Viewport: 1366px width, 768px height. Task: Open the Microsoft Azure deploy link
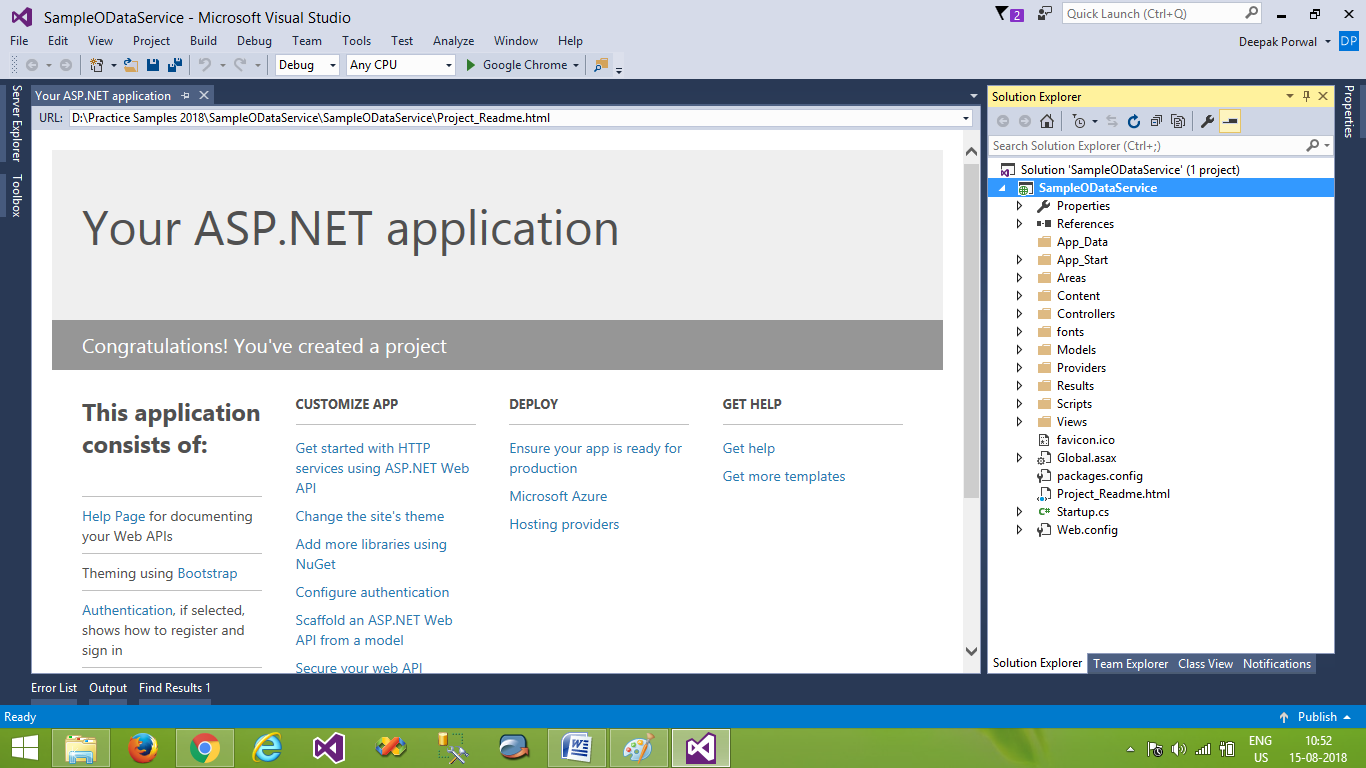tap(558, 496)
